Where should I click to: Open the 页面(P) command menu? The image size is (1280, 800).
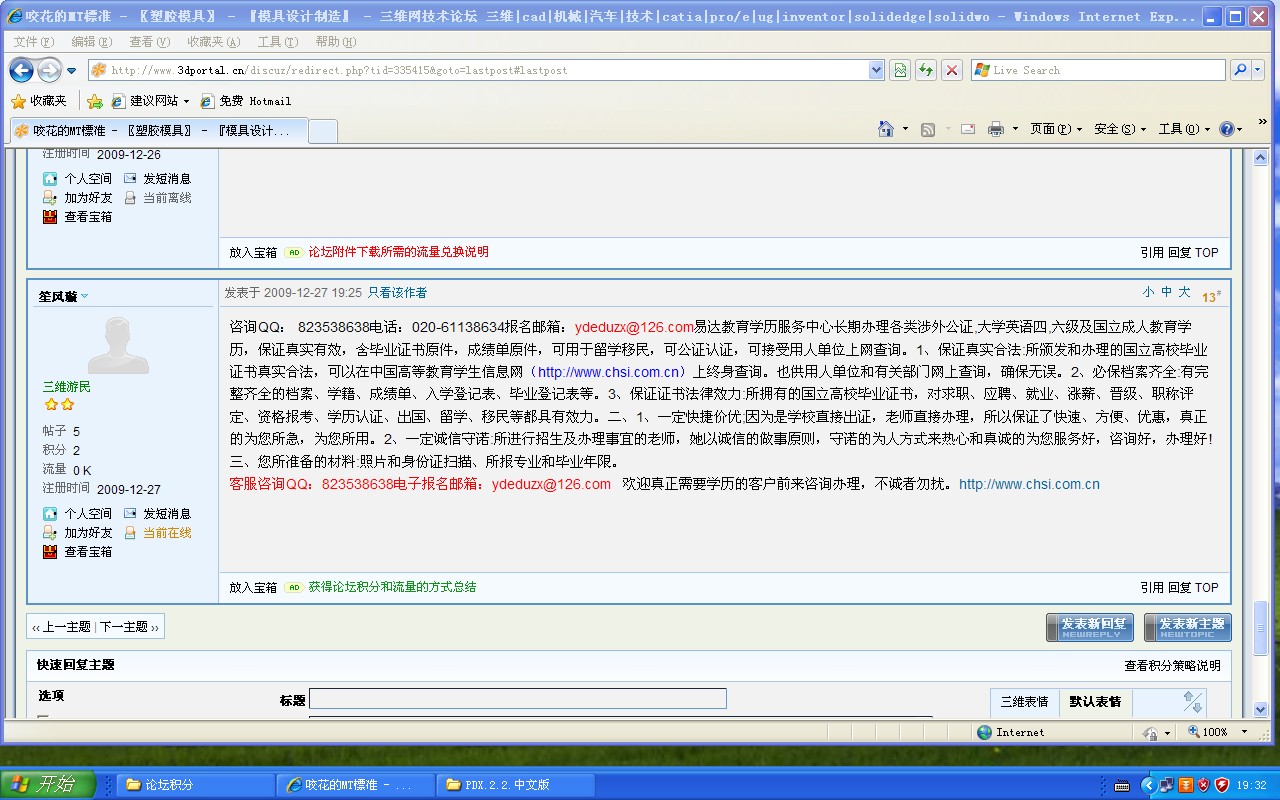1056,129
